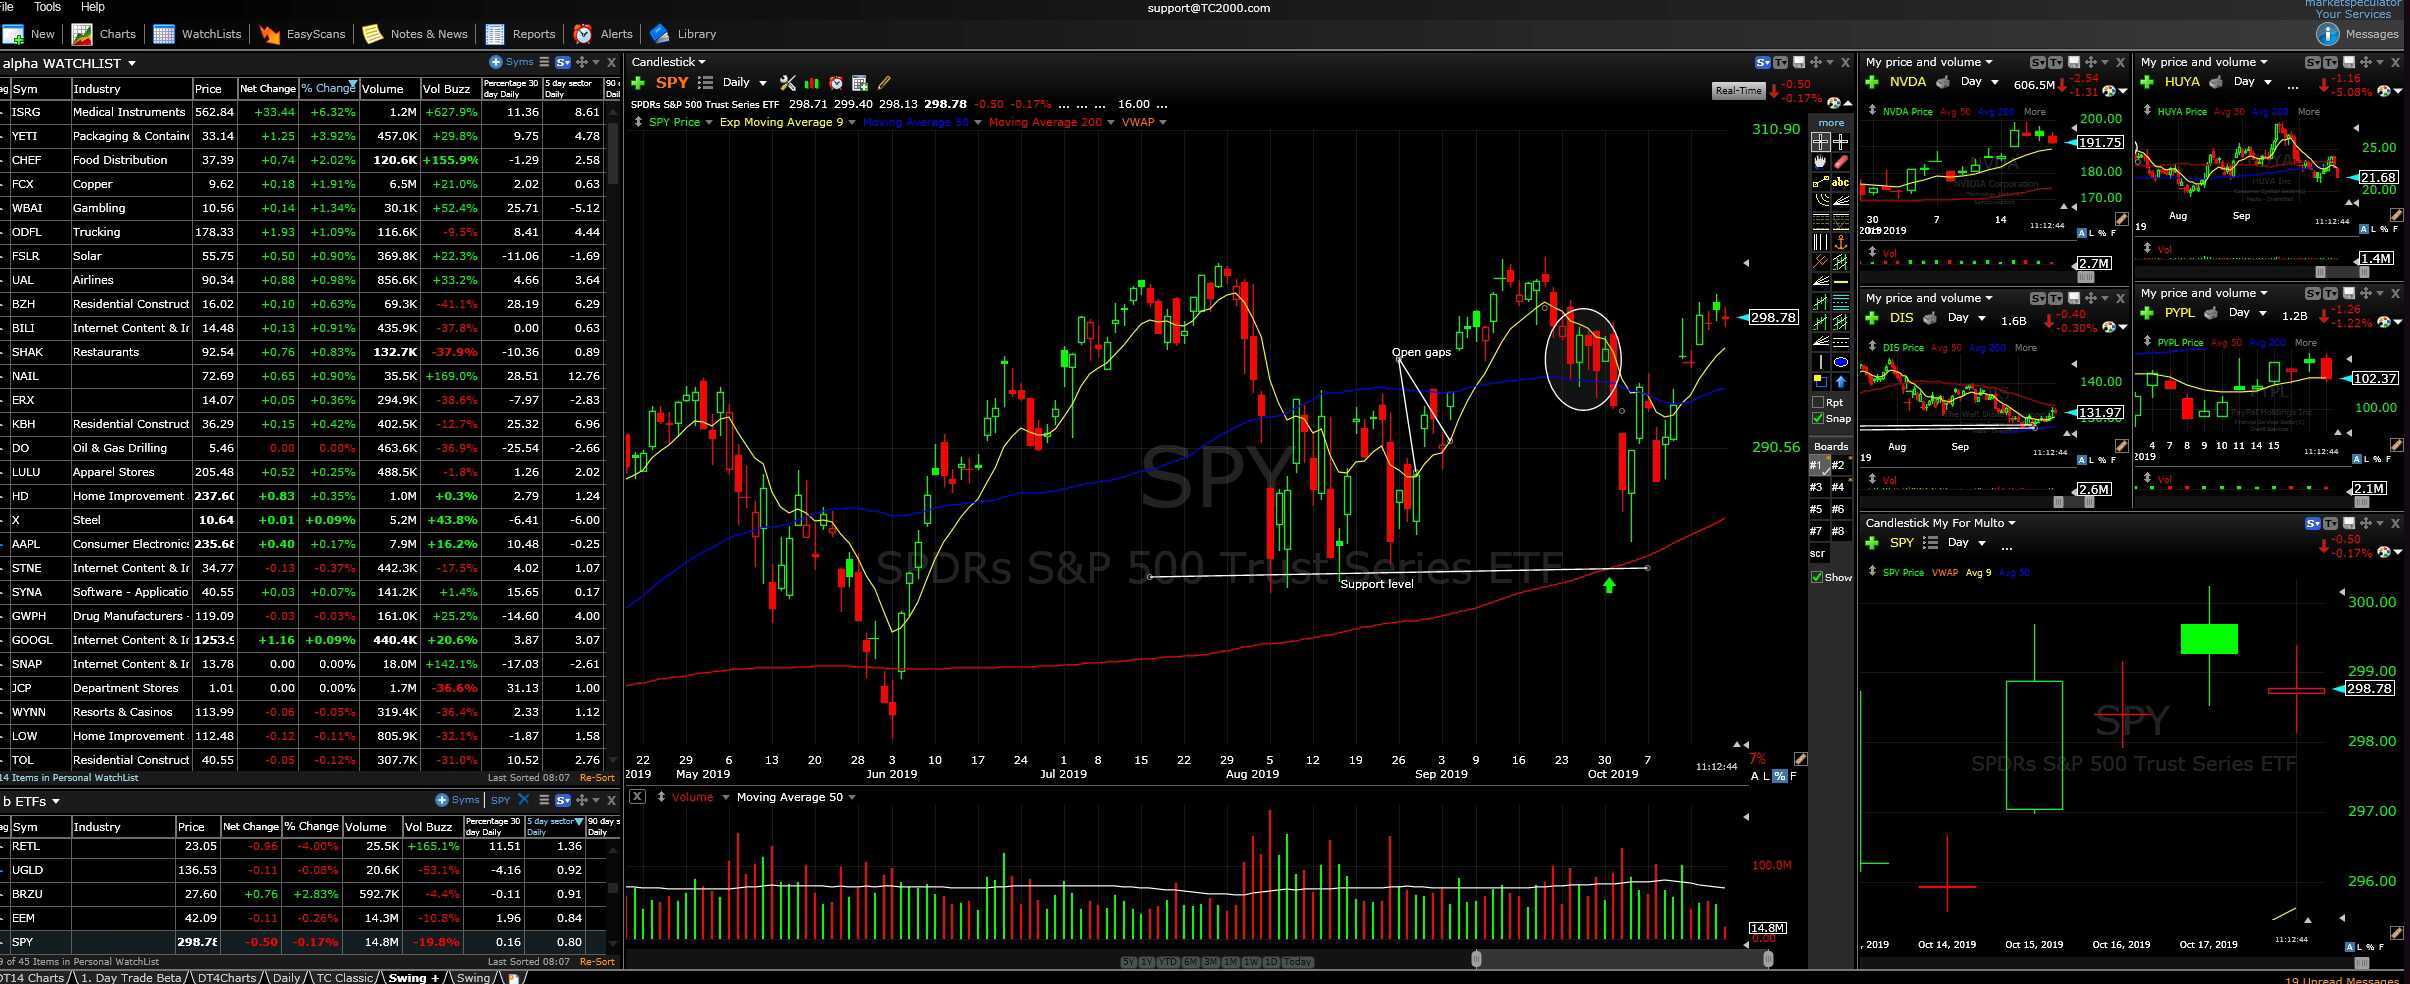
Task: Select the eraser drawing tool
Action: click(x=1841, y=162)
